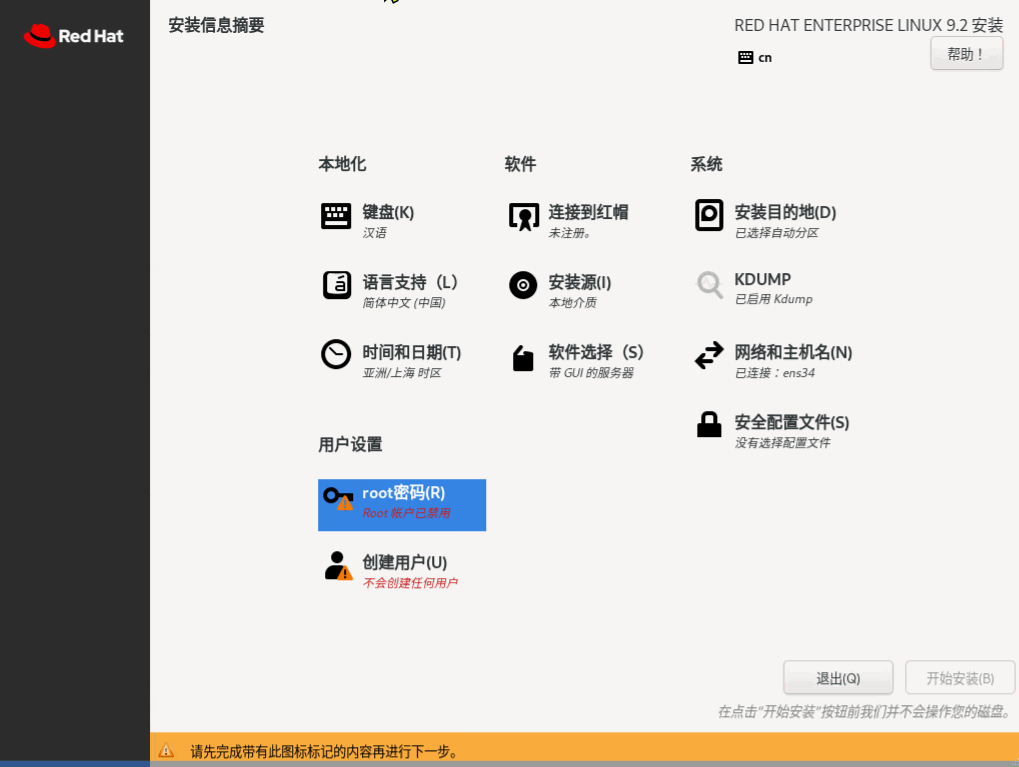Click the red 不会创建任何用户 warning text

click(410, 583)
